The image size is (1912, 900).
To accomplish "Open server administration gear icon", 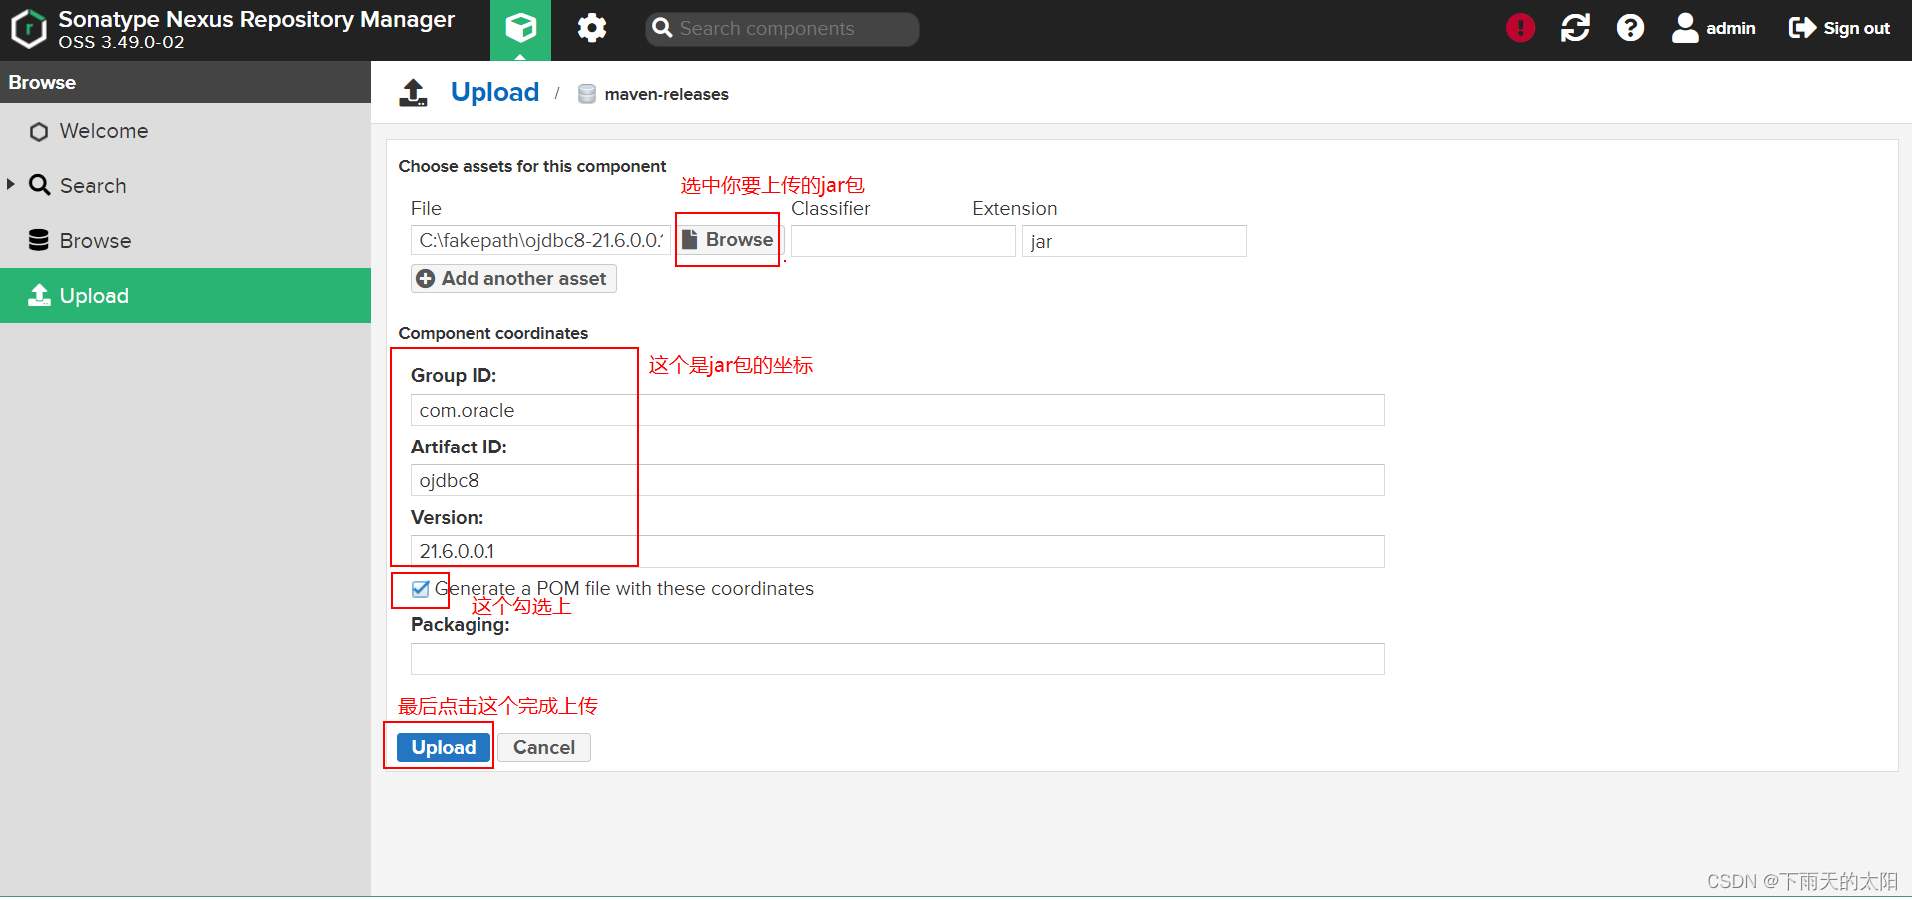I will point(592,28).
